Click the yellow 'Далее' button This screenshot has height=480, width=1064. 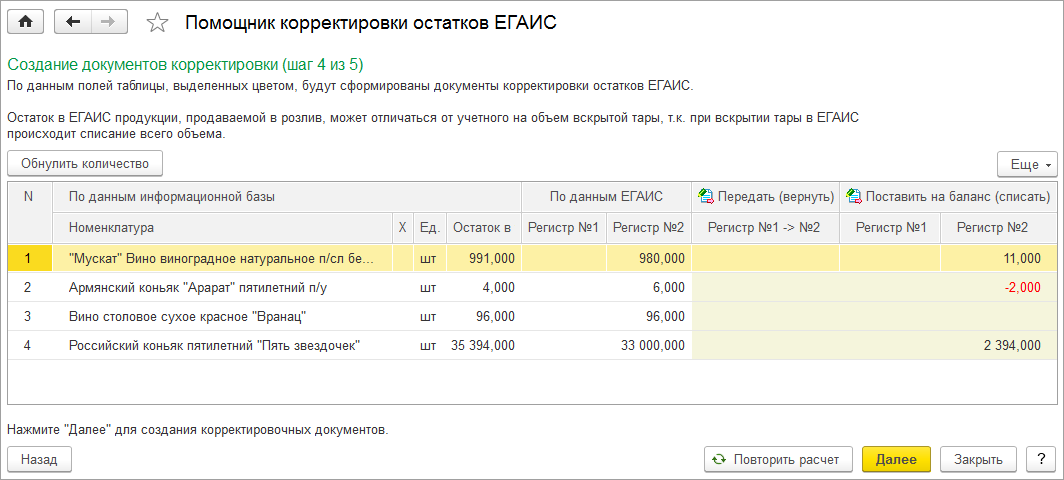click(896, 460)
